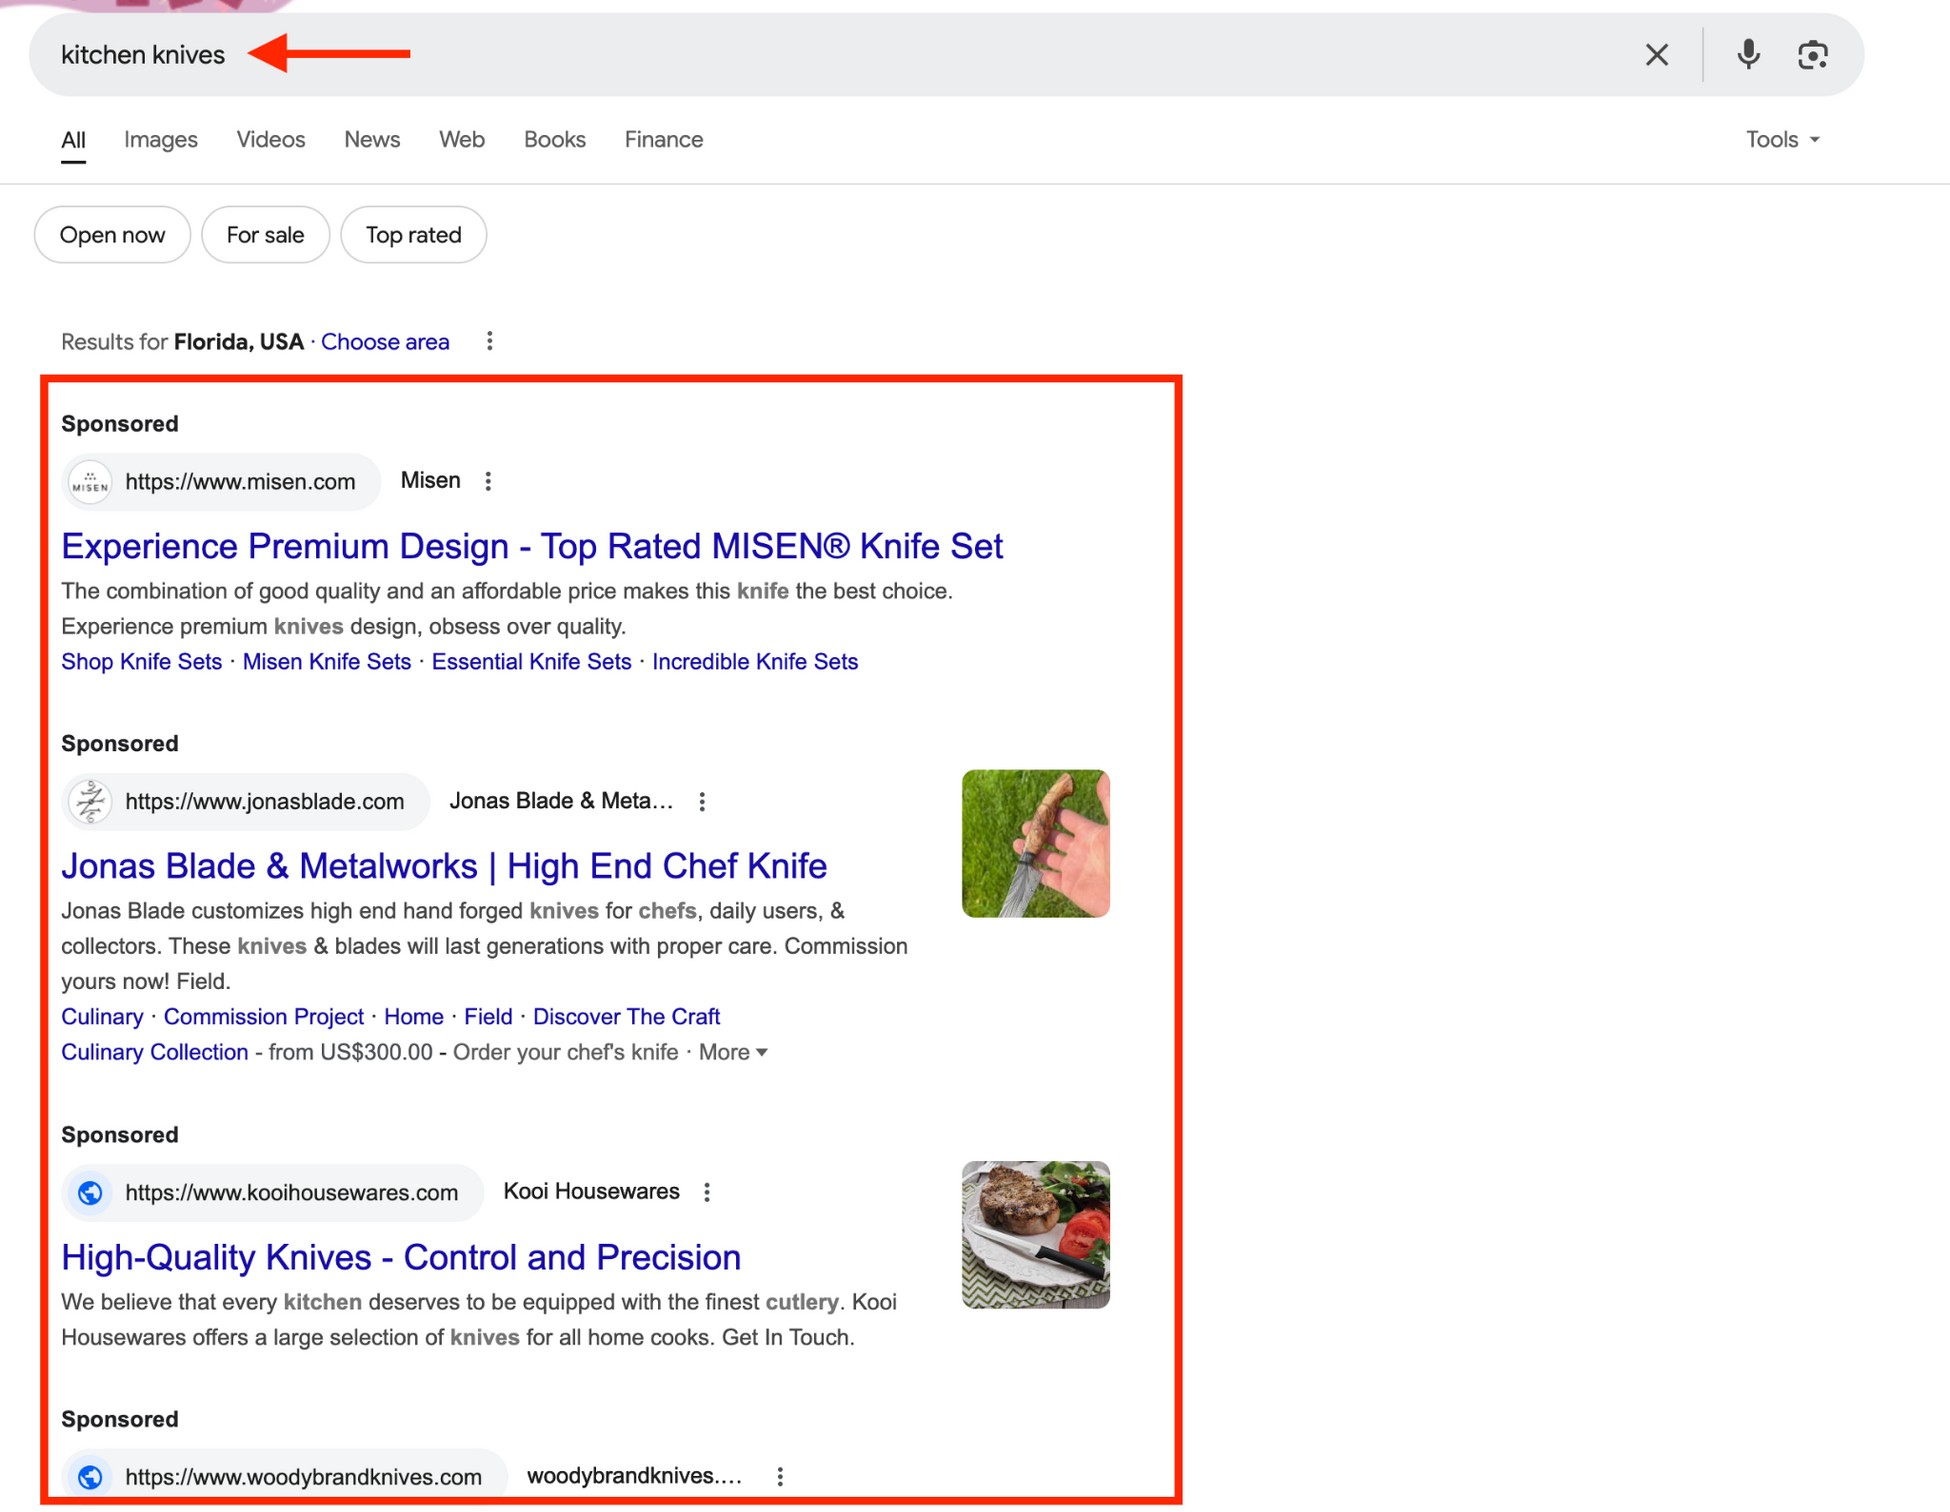Viewport: 1950px width, 1512px height.
Task: Clear the search query with the X icon
Action: tap(1657, 55)
